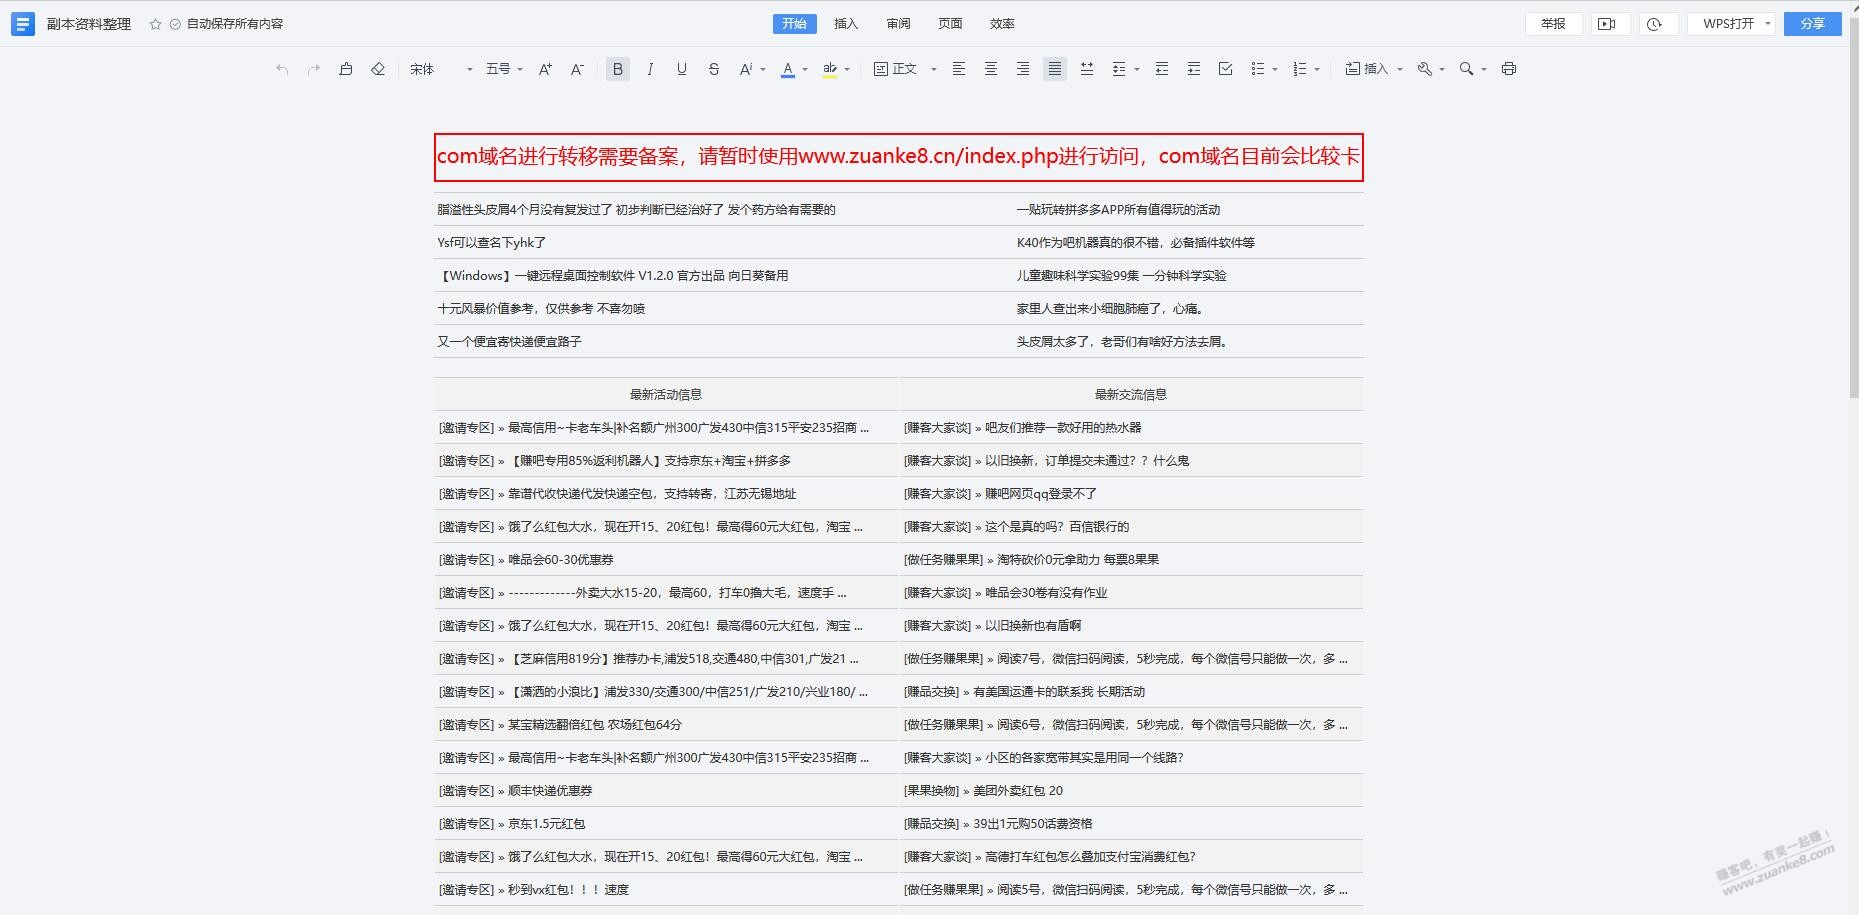Apply the font color A icon
Viewport: 1859px width, 915px height.
click(x=788, y=69)
